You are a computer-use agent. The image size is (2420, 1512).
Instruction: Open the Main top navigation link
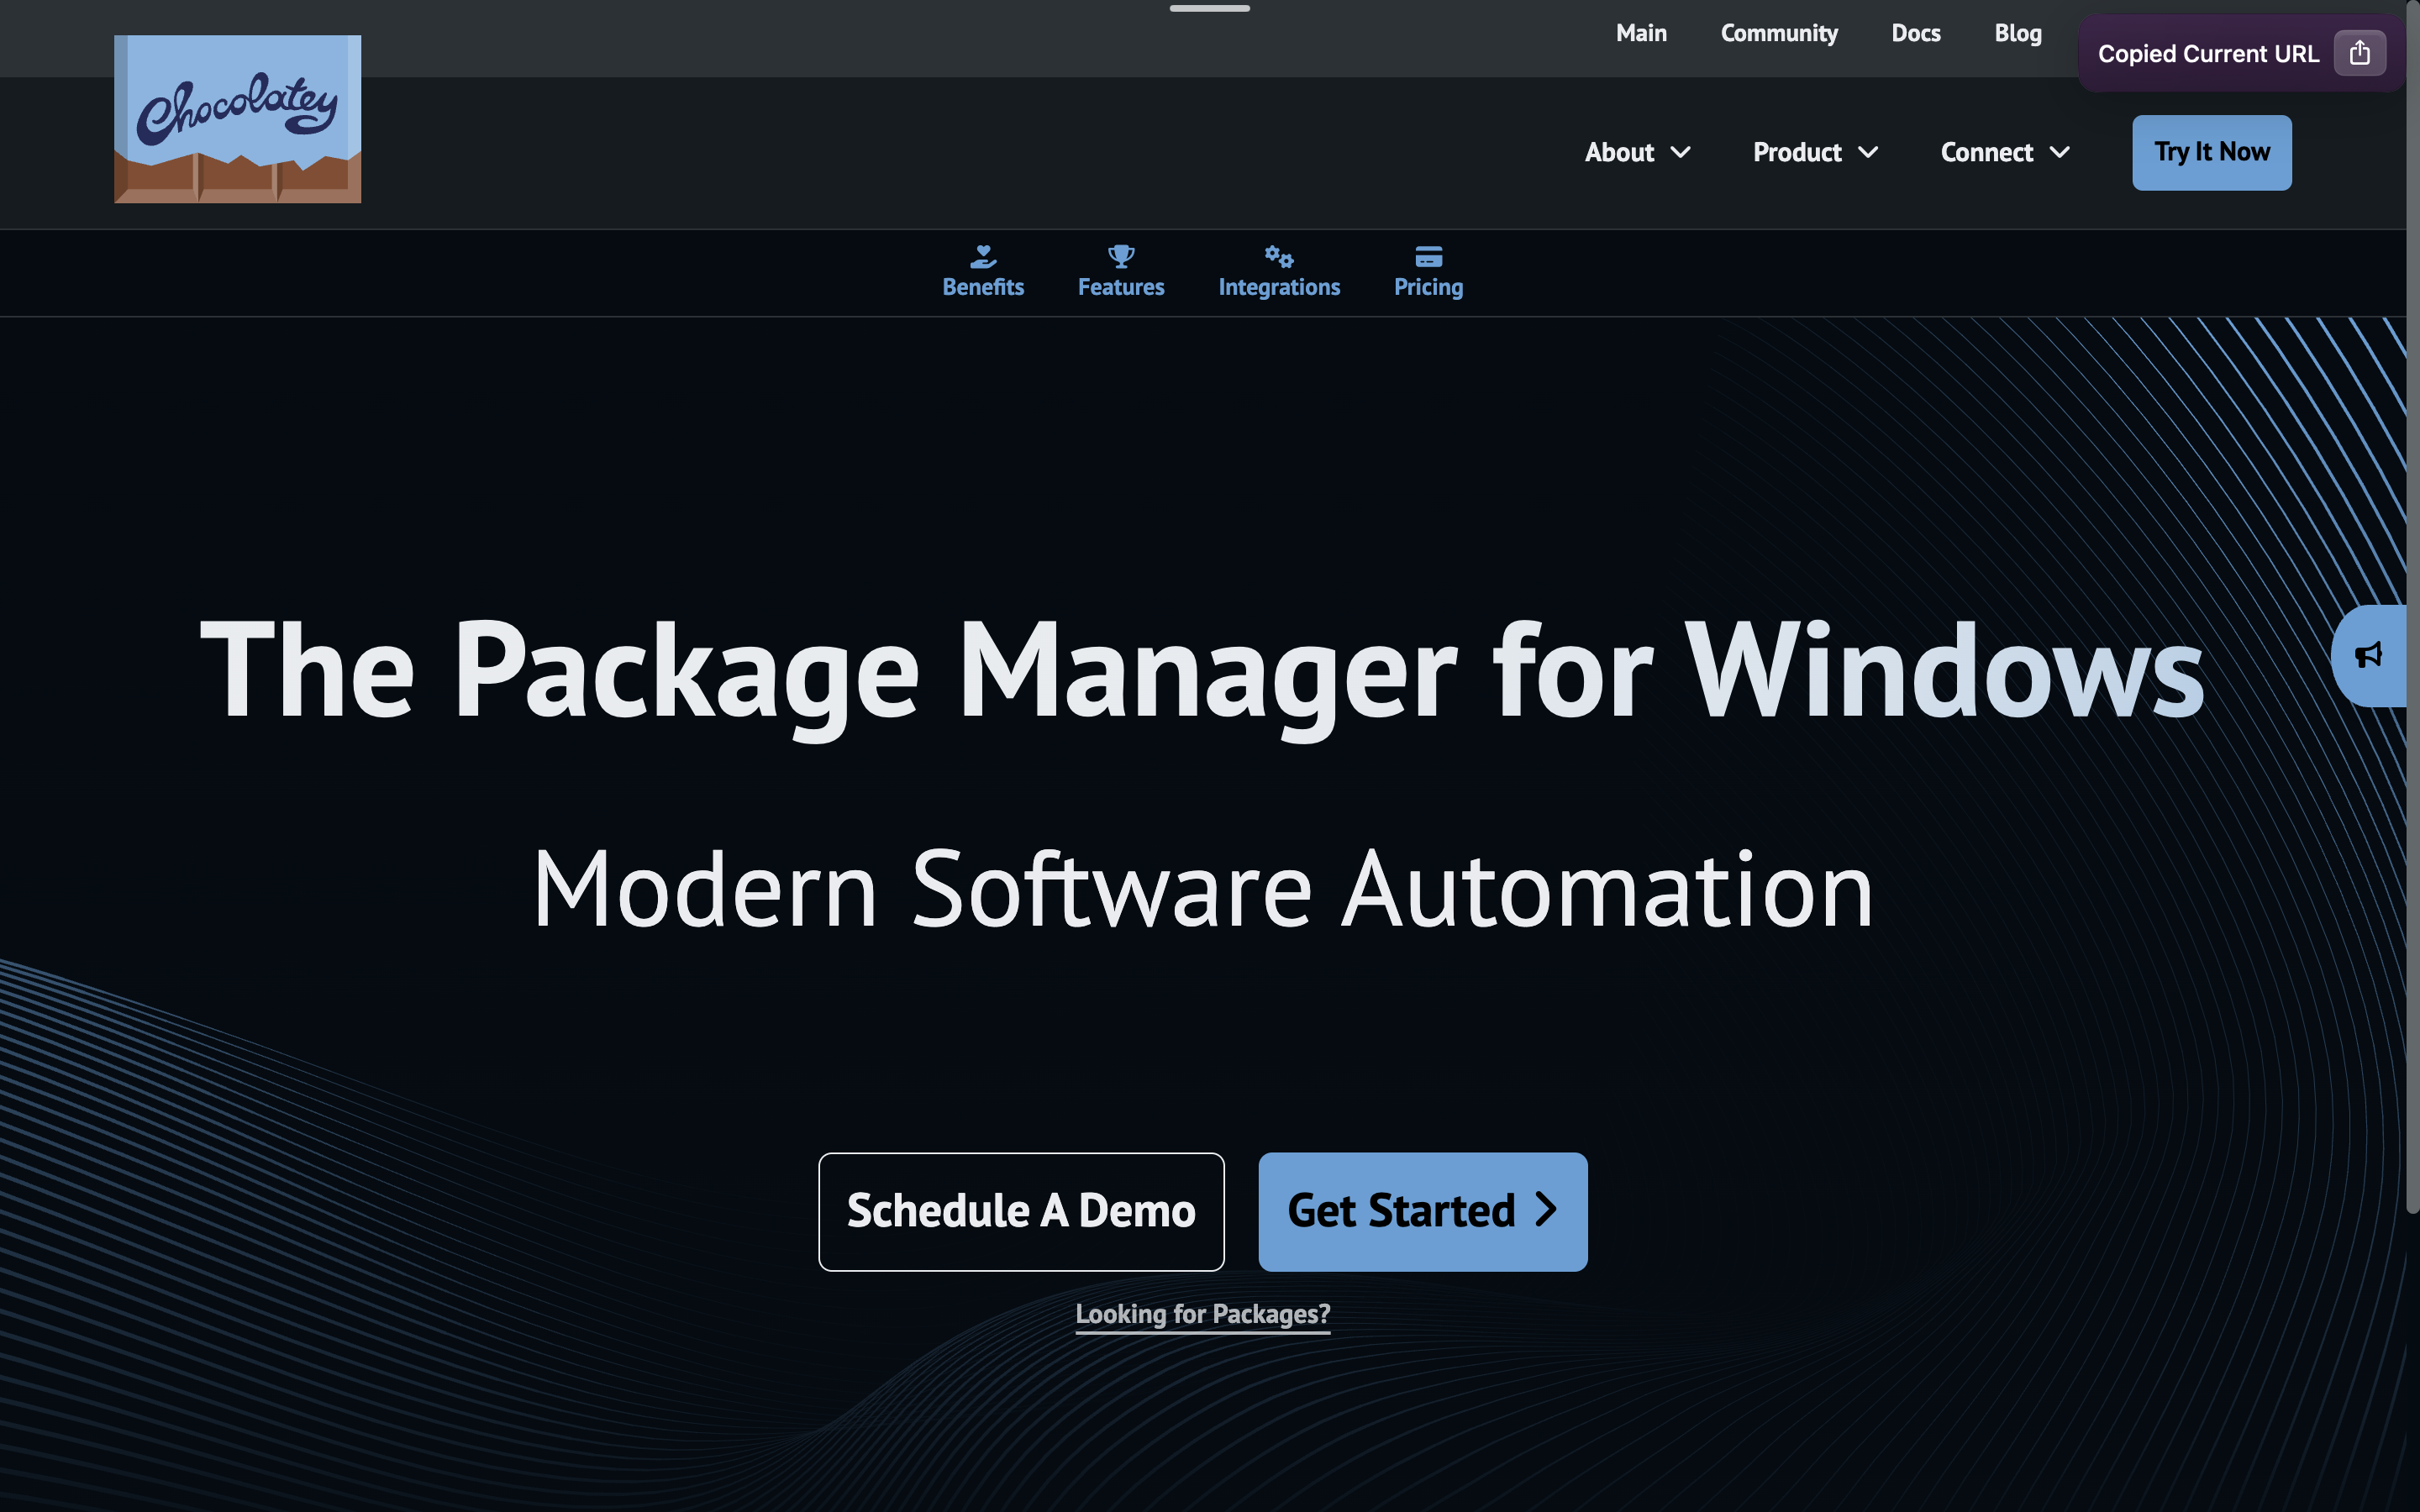click(x=1641, y=33)
